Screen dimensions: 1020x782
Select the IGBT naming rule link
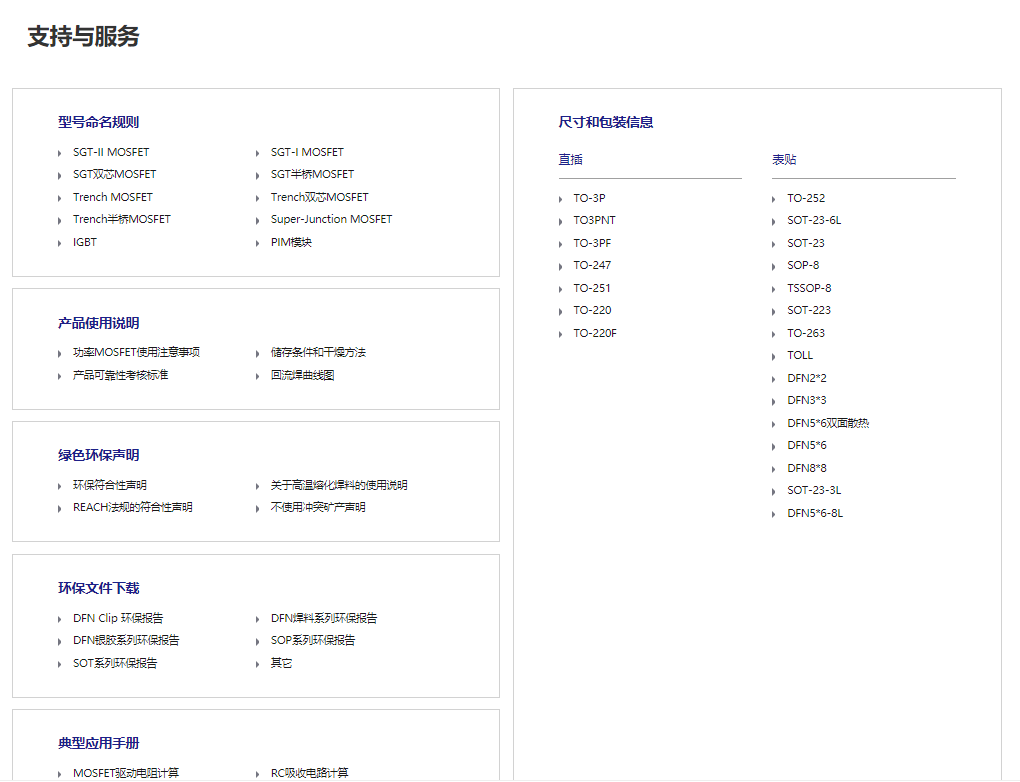click(x=84, y=242)
